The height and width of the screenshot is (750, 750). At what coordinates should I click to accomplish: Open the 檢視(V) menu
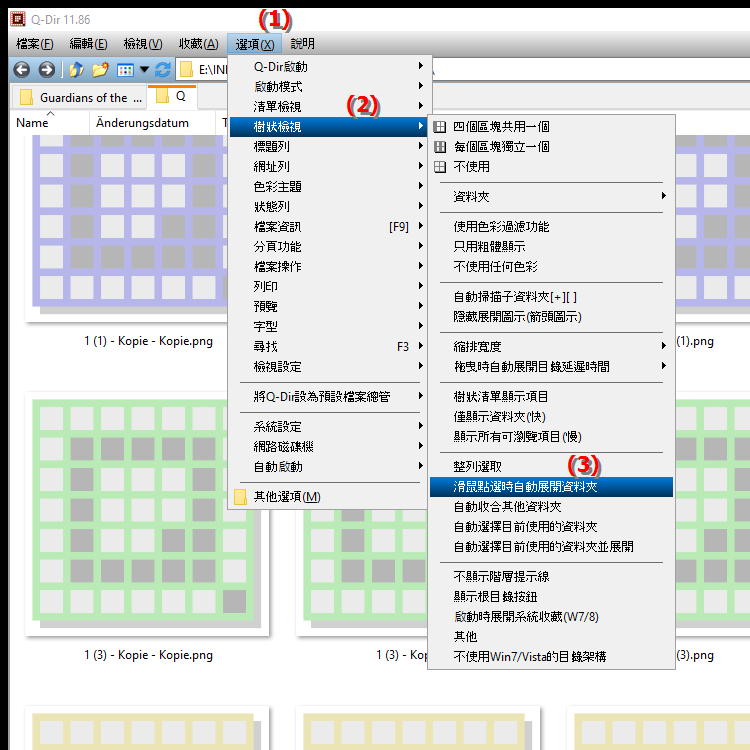pos(143,44)
